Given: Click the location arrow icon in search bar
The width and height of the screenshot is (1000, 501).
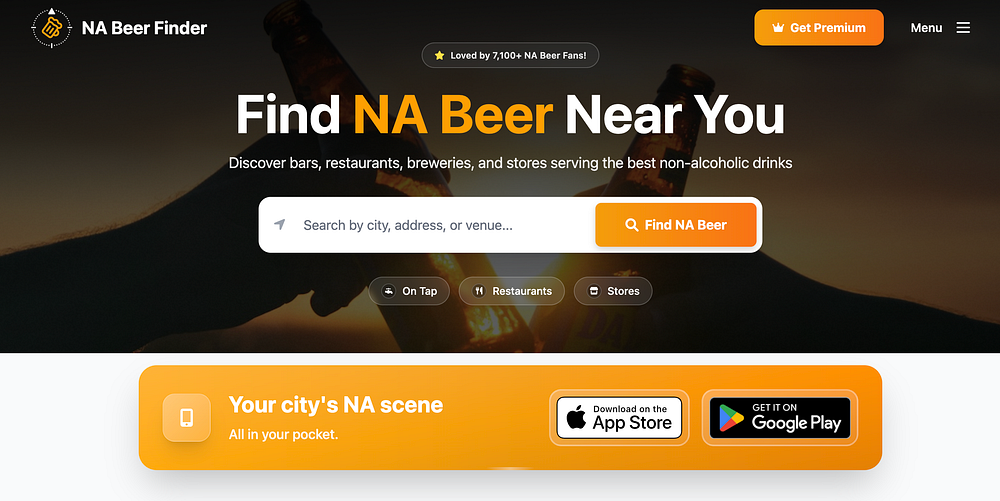Looking at the screenshot, I should coord(279,224).
